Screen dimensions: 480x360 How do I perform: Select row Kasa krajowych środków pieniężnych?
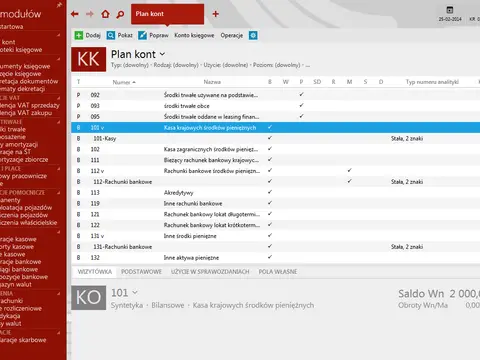coord(276,128)
